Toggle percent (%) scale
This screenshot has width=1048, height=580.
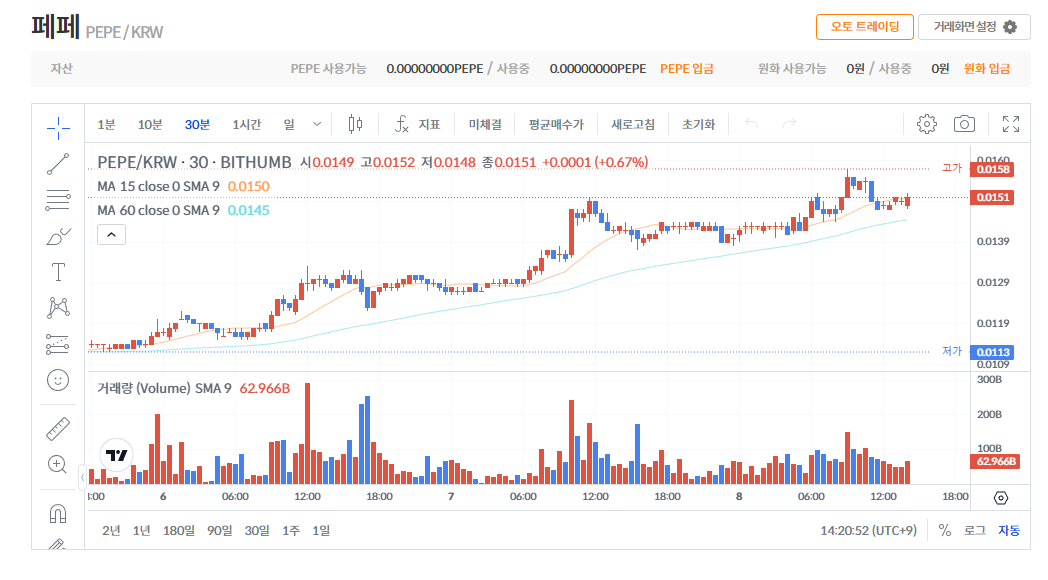point(944,531)
